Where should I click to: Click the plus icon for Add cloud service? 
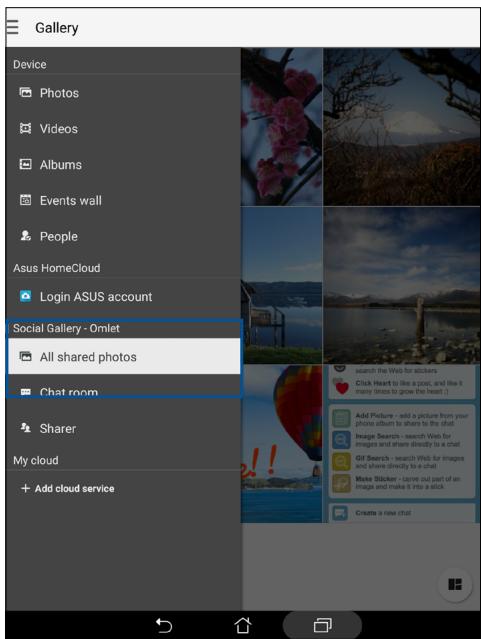click(x=25, y=488)
